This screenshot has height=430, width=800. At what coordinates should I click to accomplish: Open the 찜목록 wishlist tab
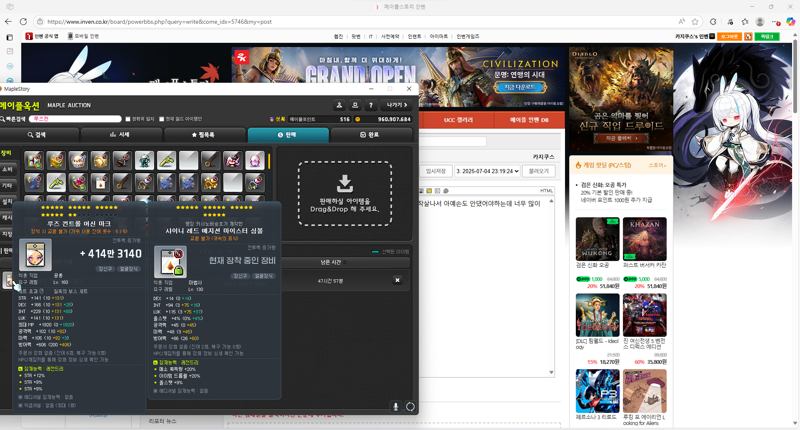(x=204, y=135)
